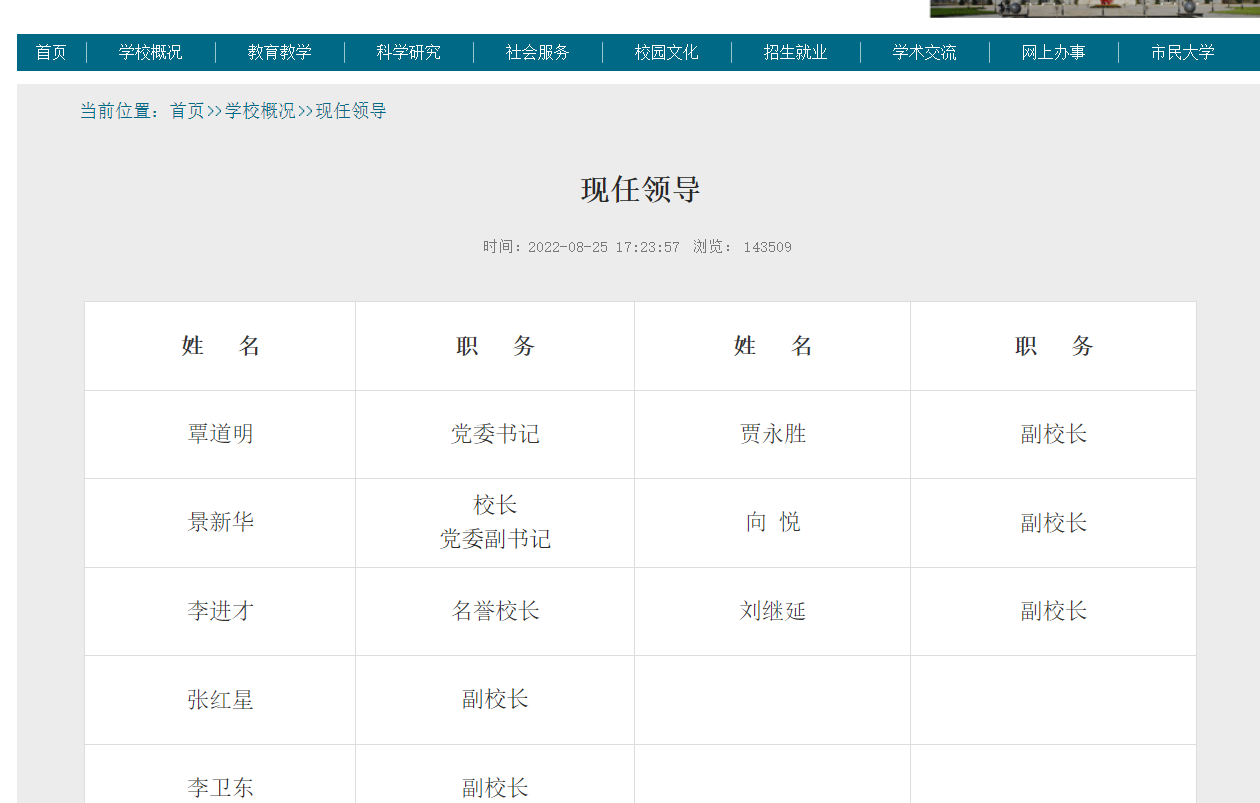Follow the 学校概况 breadcrumb link
The width and height of the screenshot is (1260, 803).
point(260,111)
